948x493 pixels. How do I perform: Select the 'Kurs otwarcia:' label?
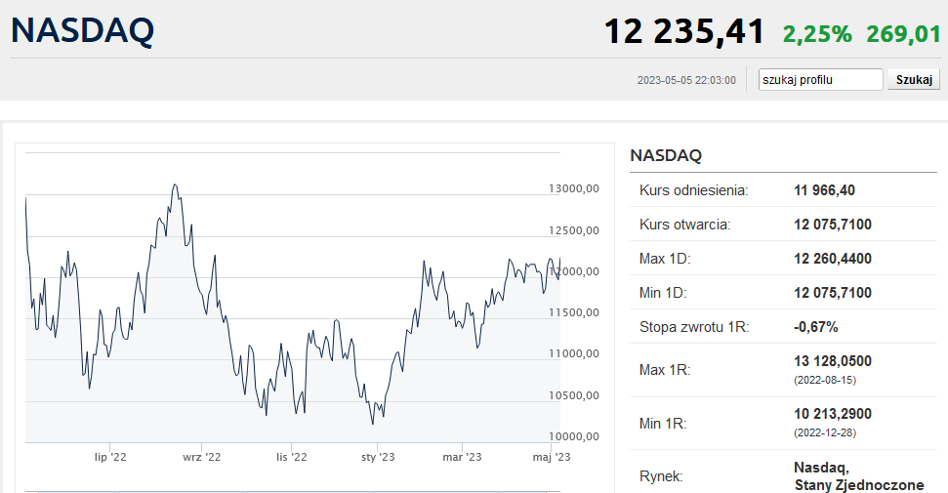pos(684,224)
